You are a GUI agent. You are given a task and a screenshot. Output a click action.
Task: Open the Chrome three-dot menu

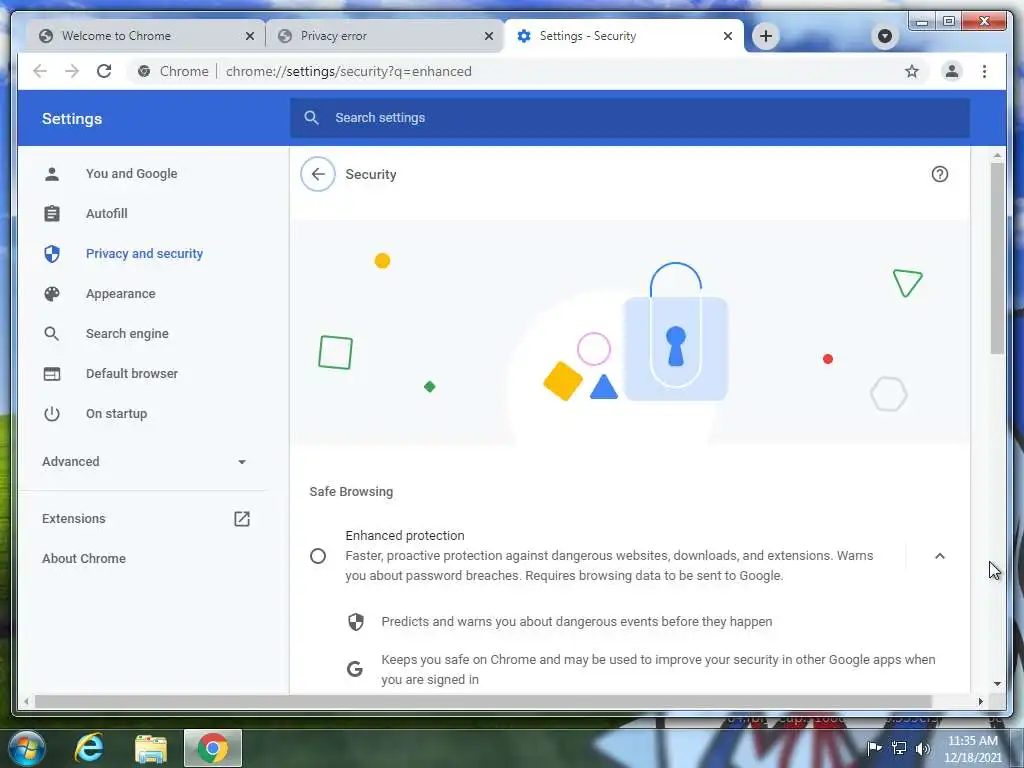point(984,71)
